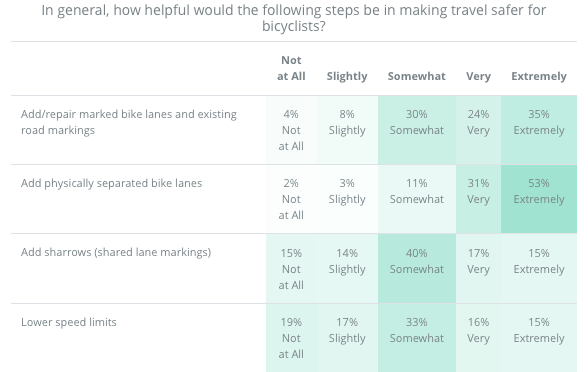
Task: Select the 2% Not at All cell
Action: pyautogui.click(x=291, y=199)
